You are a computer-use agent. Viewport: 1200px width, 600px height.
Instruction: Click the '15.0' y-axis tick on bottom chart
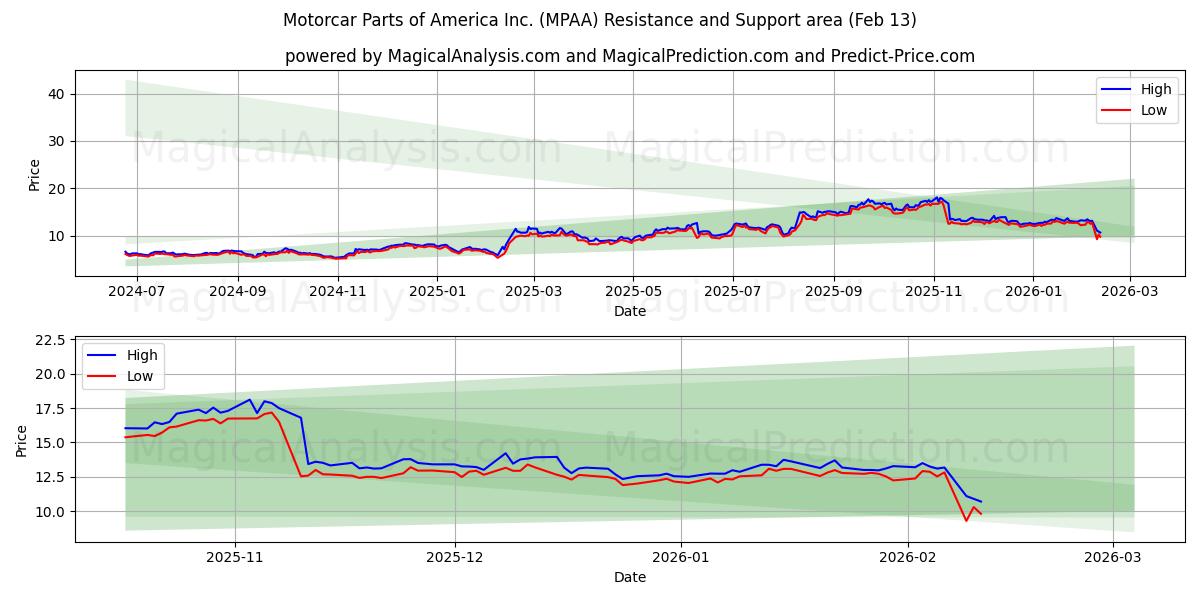(52, 443)
